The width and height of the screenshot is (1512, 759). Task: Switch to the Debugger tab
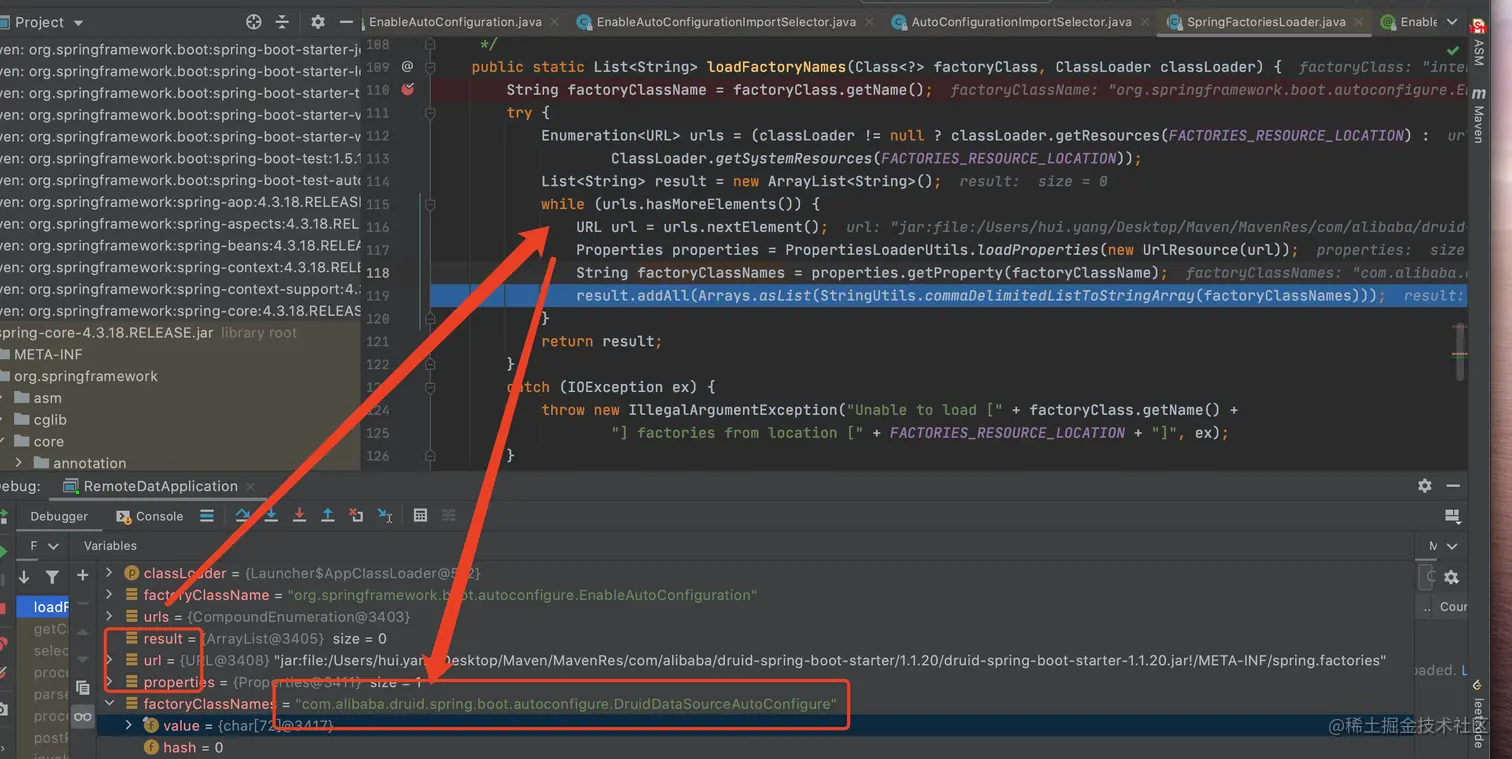click(59, 516)
